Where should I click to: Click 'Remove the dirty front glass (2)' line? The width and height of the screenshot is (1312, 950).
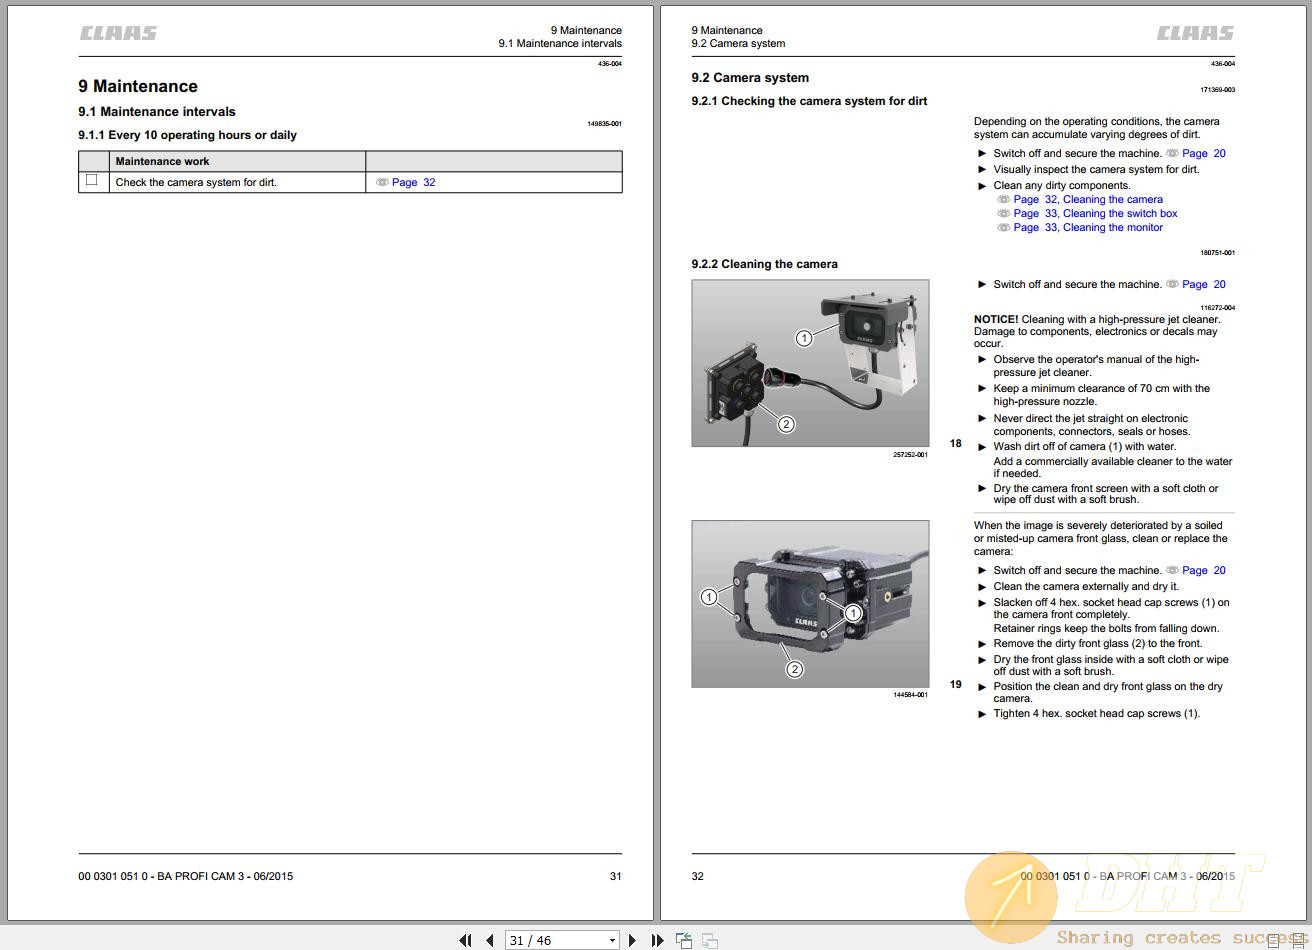pyautogui.click(x=1098, y=643)
